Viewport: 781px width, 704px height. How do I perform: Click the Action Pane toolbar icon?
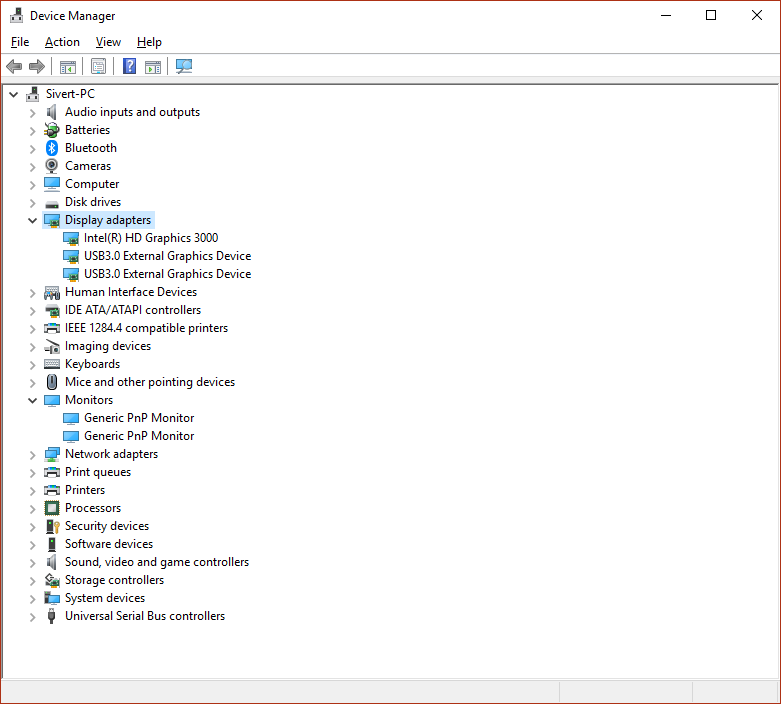coord(153,66)
